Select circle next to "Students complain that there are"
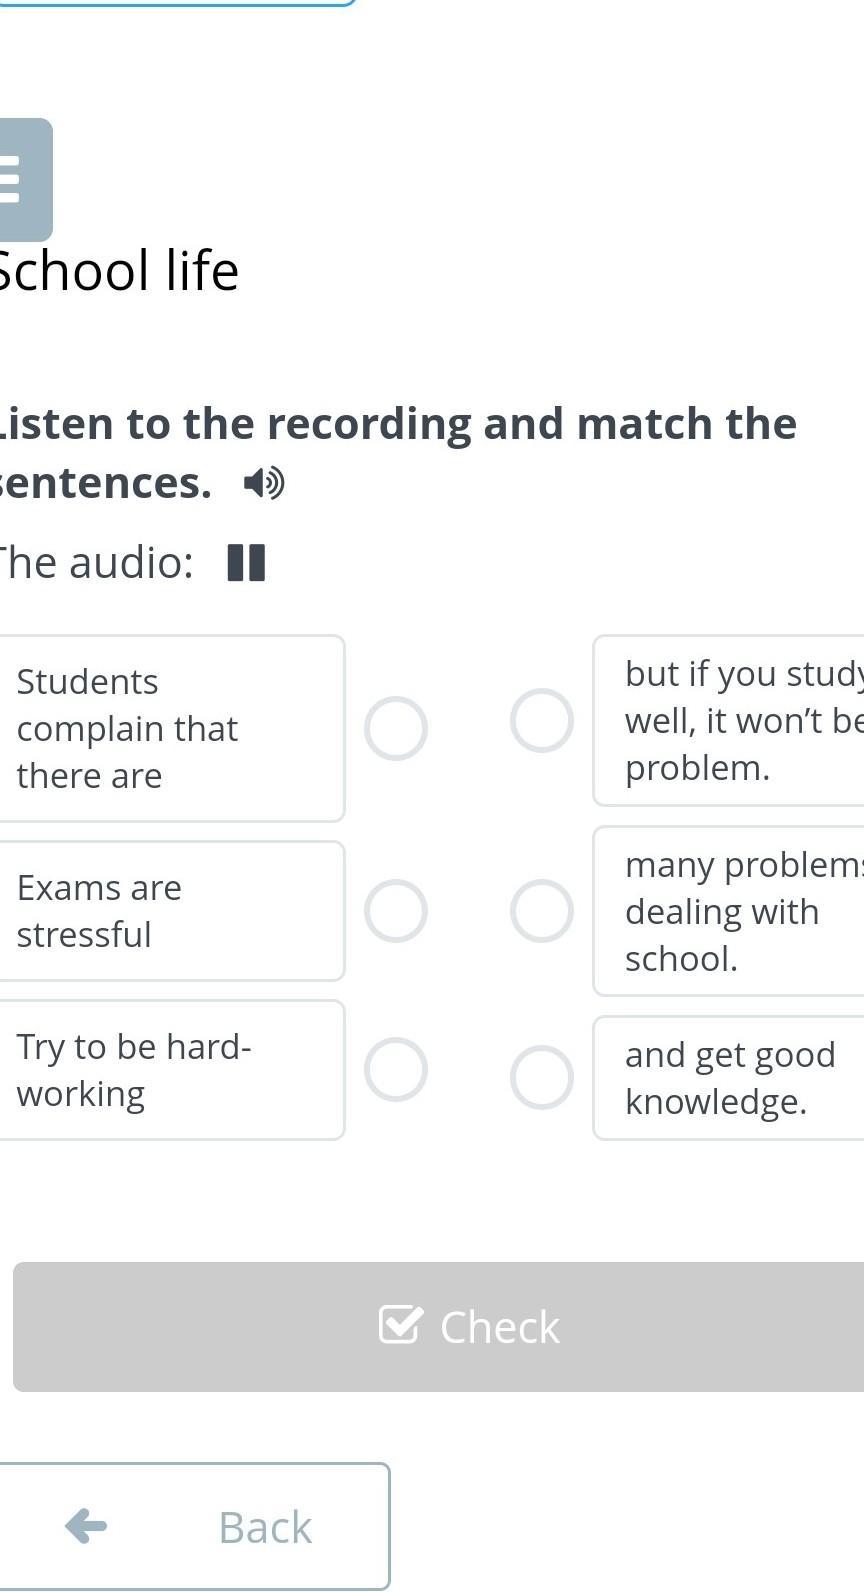This screenshot has width=864, height=1592. [x=396, y=728]
